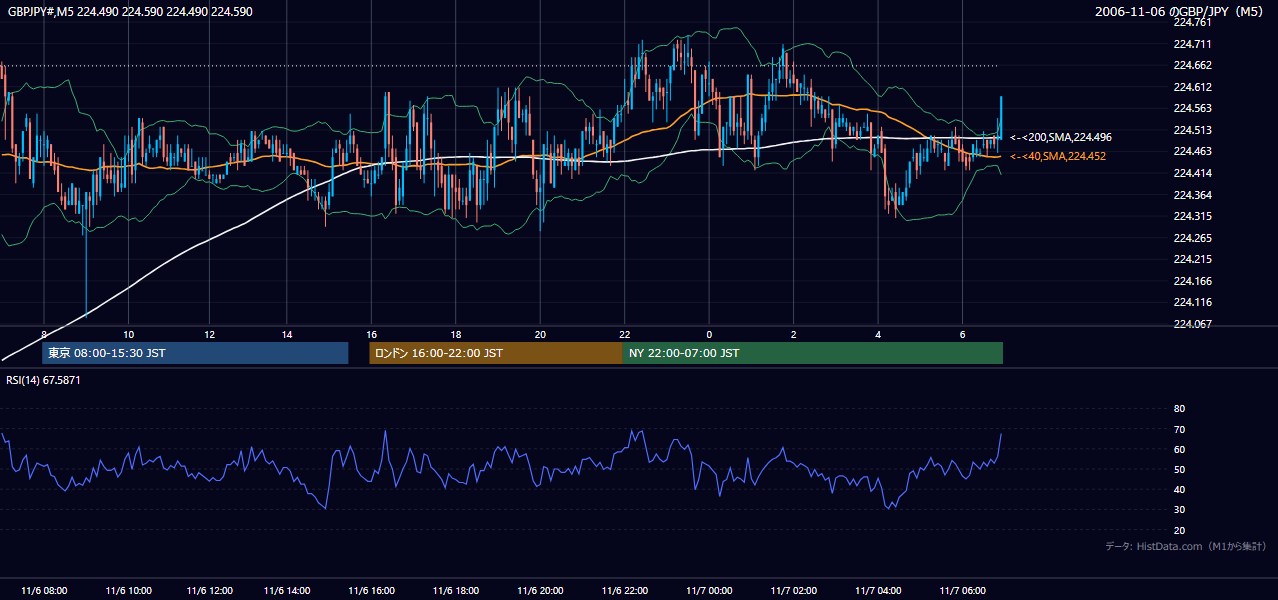Click the price axis value 224.463
This screenshot has height=600, width=1278.
[1192, 152]
